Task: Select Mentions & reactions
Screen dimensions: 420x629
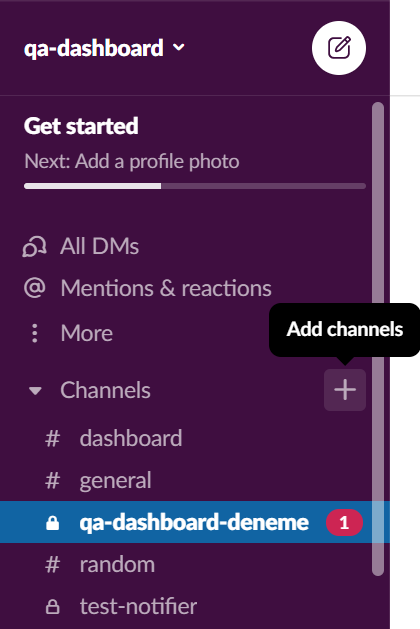Action: [166, 288]
